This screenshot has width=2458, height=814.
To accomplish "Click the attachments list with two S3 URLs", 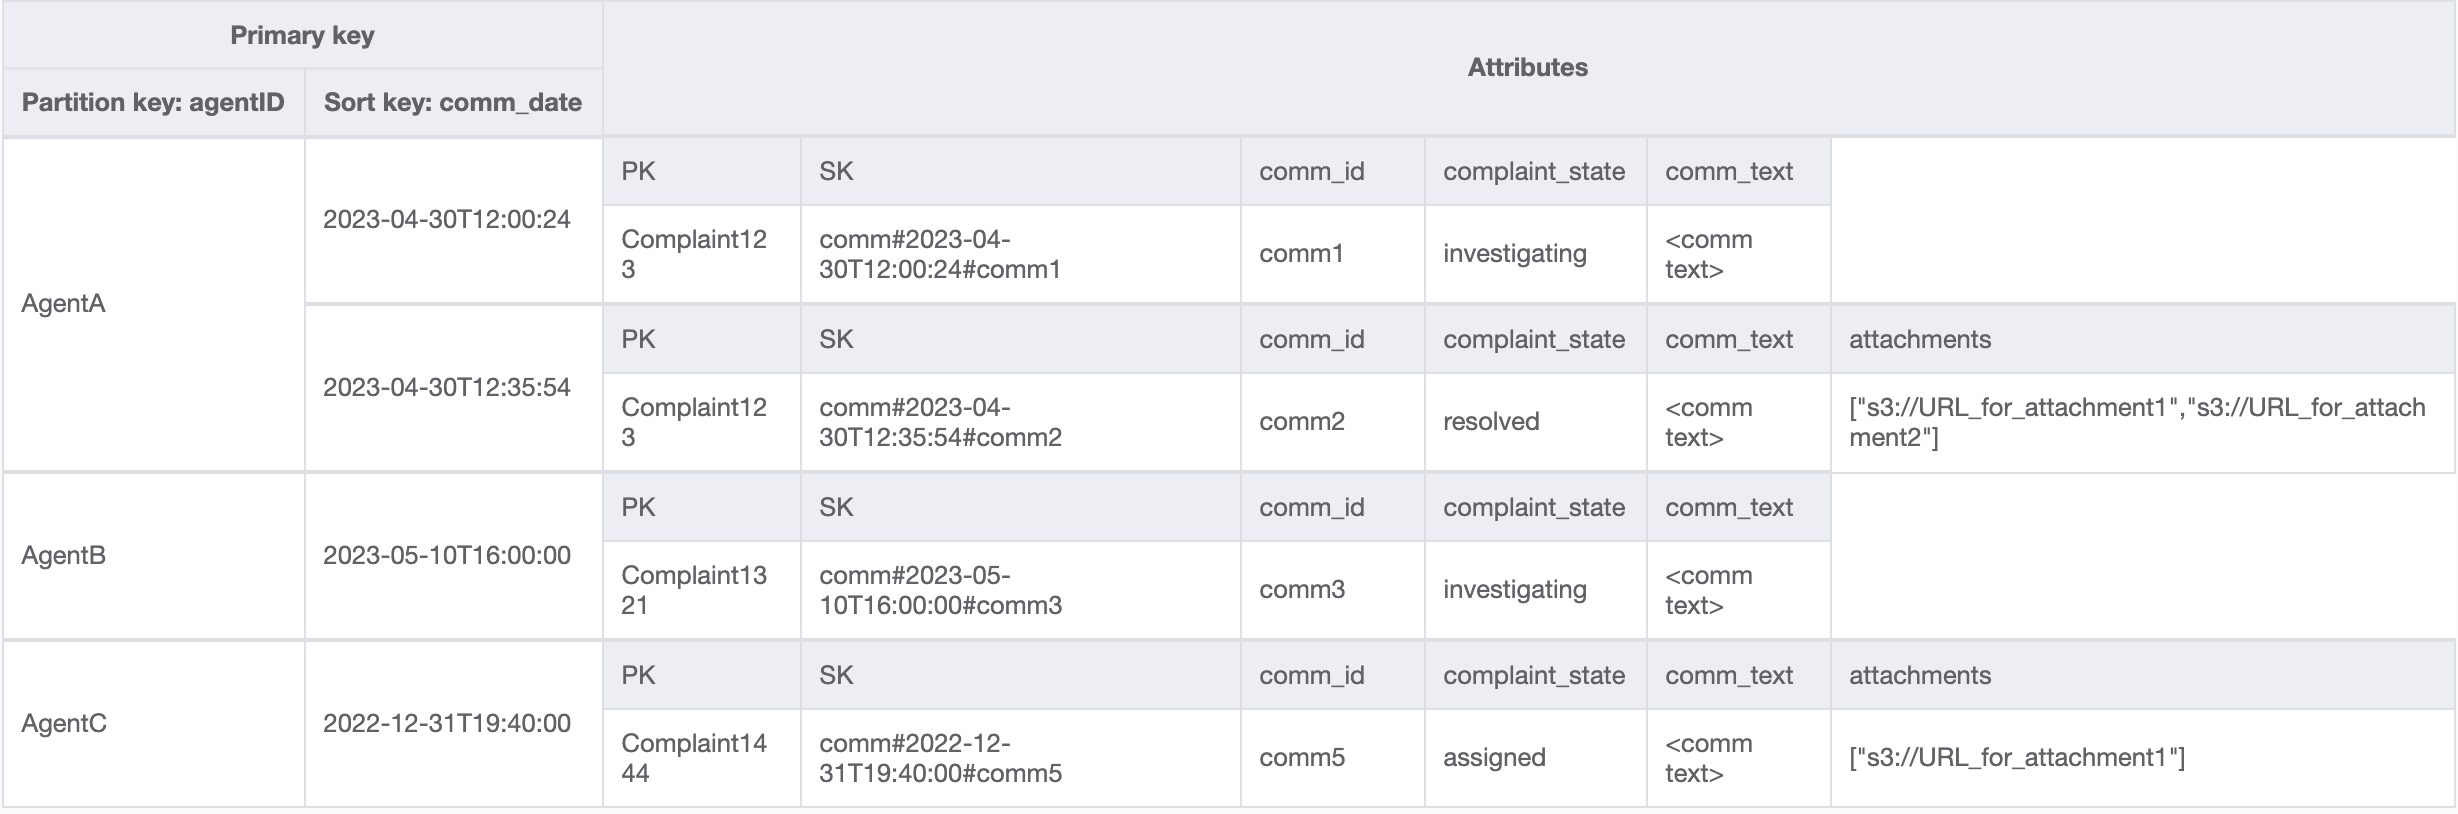I will (x=2136, y=422).
